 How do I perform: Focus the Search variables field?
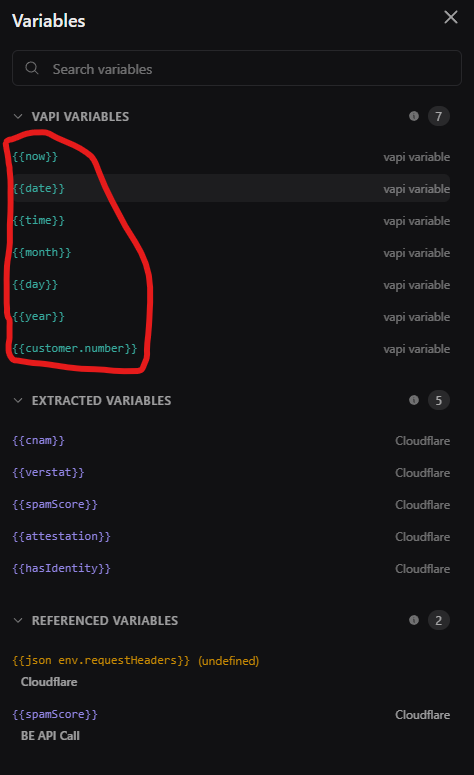click(x=237, y=68)
